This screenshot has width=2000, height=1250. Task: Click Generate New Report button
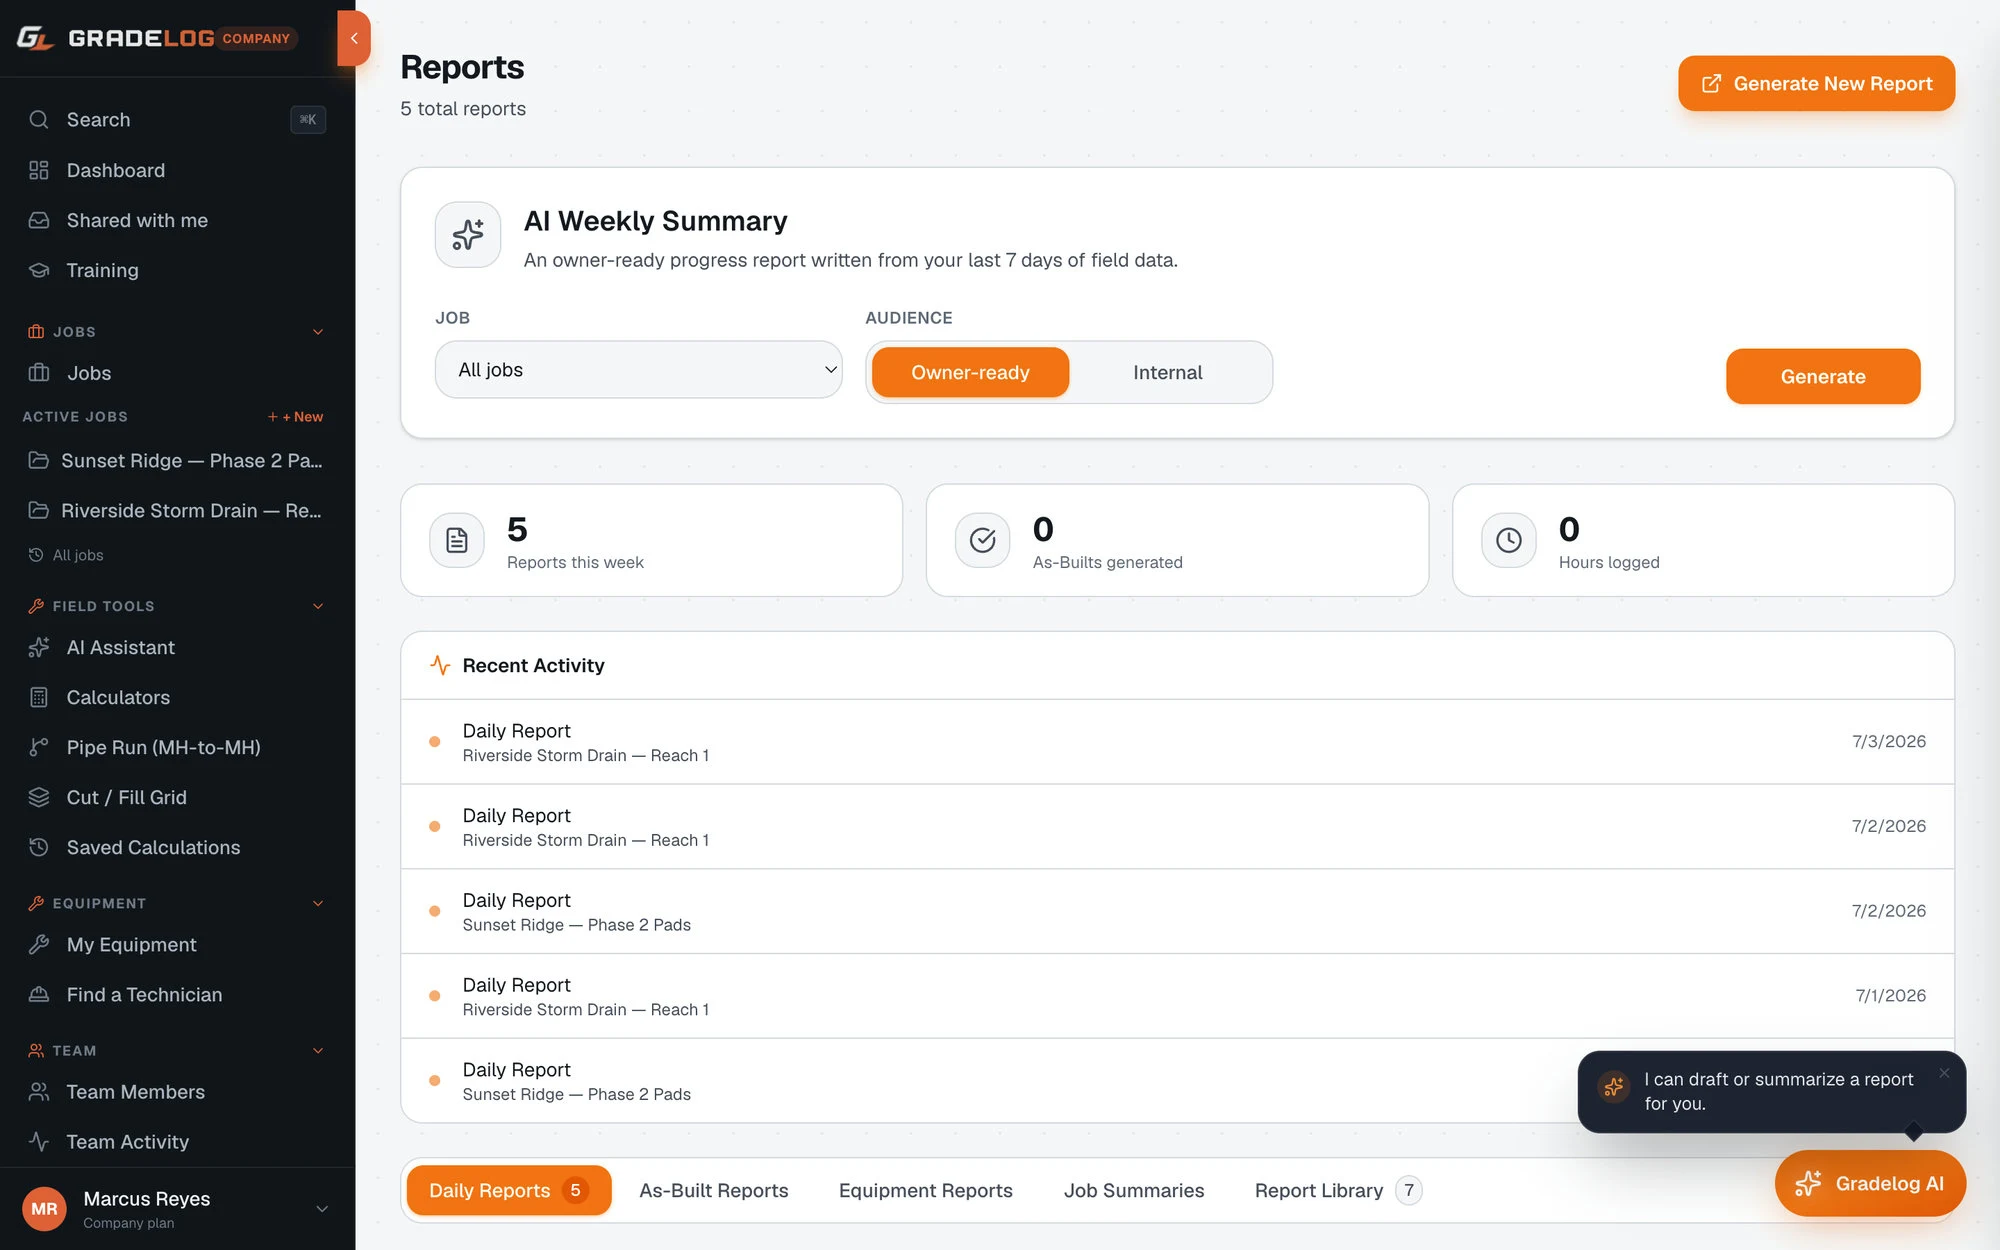click(1816, 84)
